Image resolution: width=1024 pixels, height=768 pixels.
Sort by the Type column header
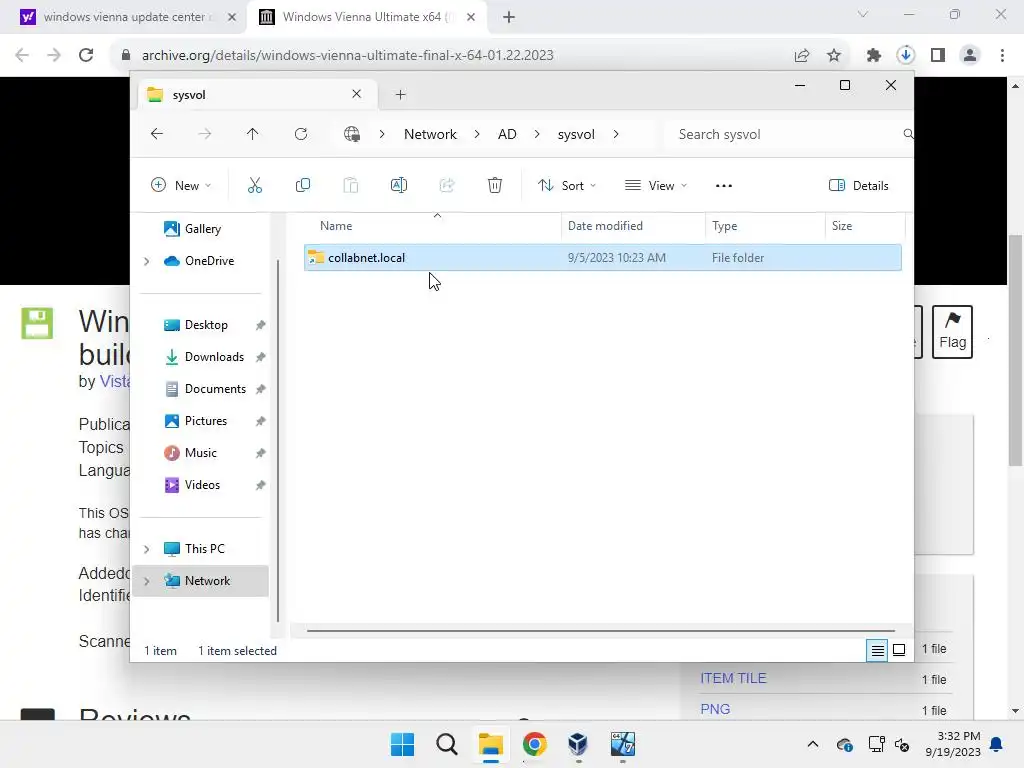pyautogui.click(x=724, y=226)
